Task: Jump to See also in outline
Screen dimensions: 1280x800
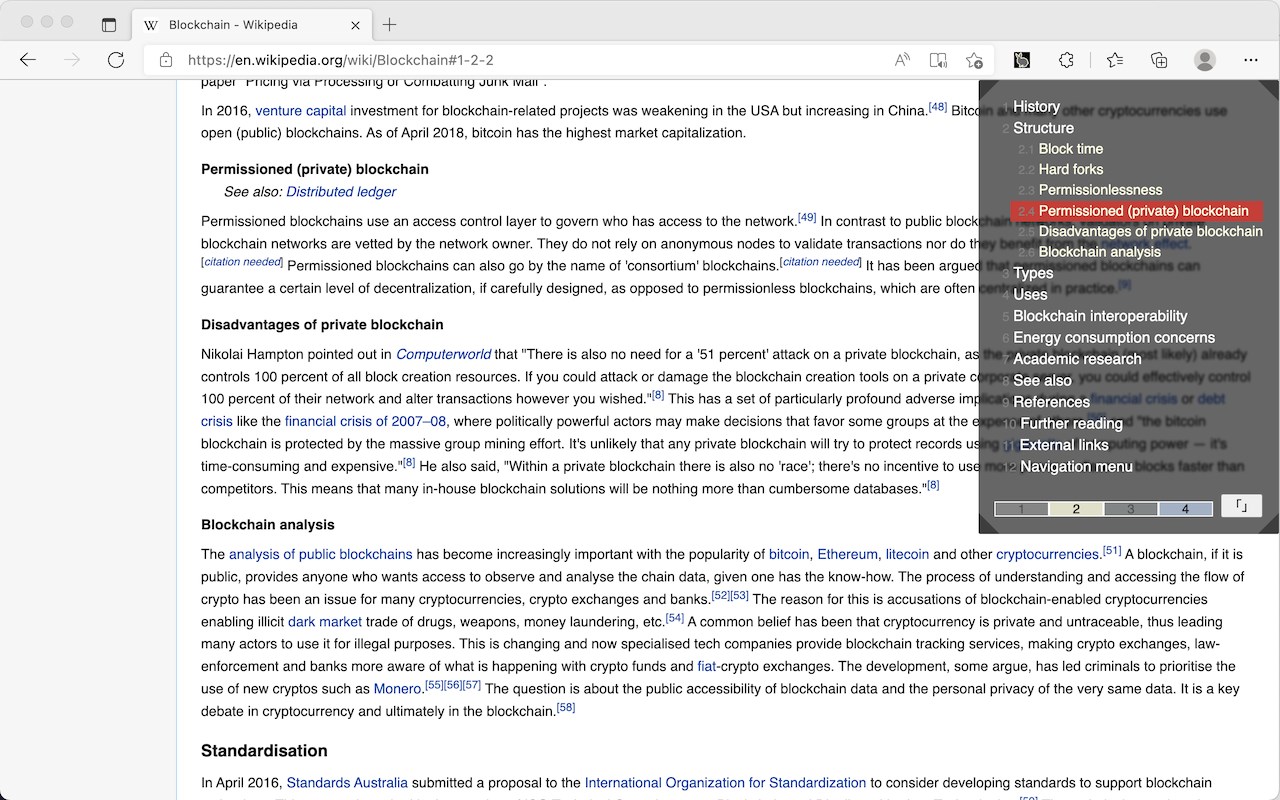Action: click(1042, 381)
